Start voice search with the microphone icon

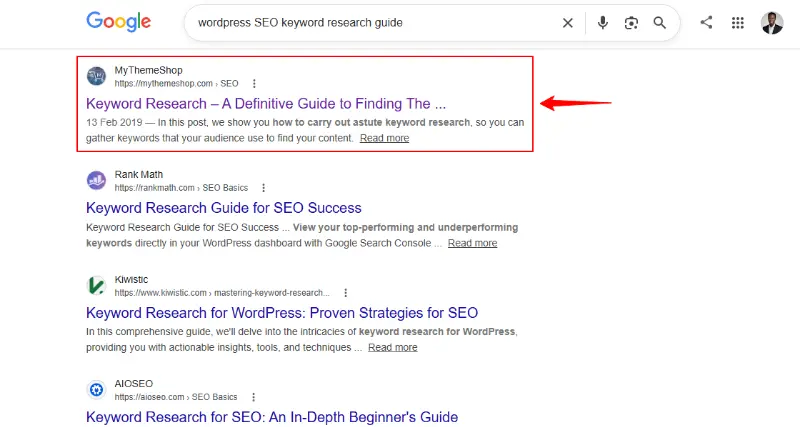click(x=603, y=22)
